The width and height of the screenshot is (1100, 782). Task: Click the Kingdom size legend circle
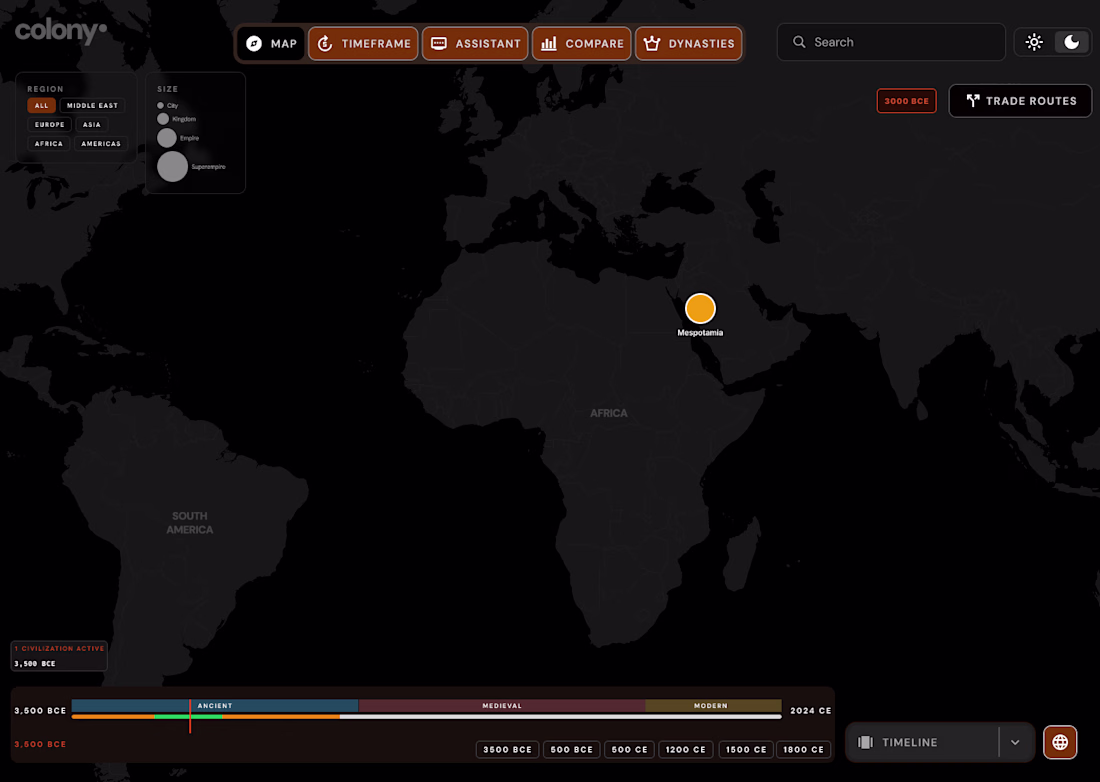[x=163, y=119]
